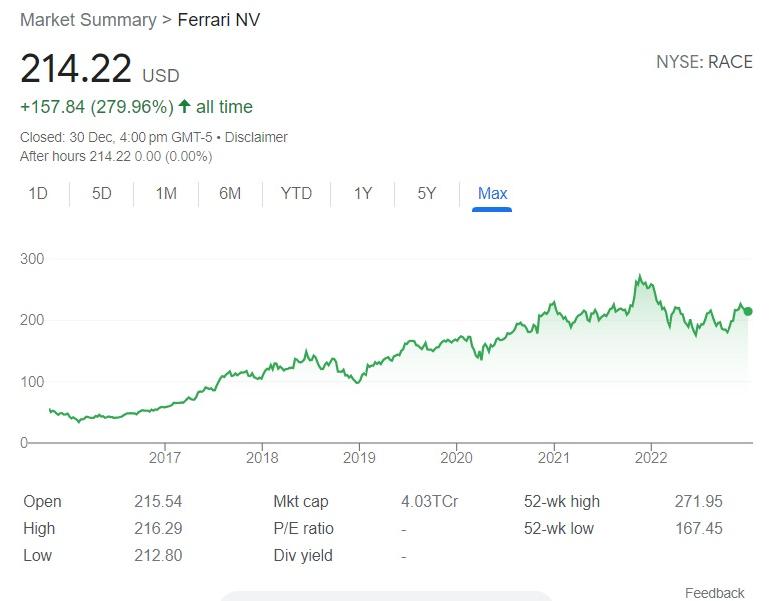Choose the YTD range tab

pos(296,193)
